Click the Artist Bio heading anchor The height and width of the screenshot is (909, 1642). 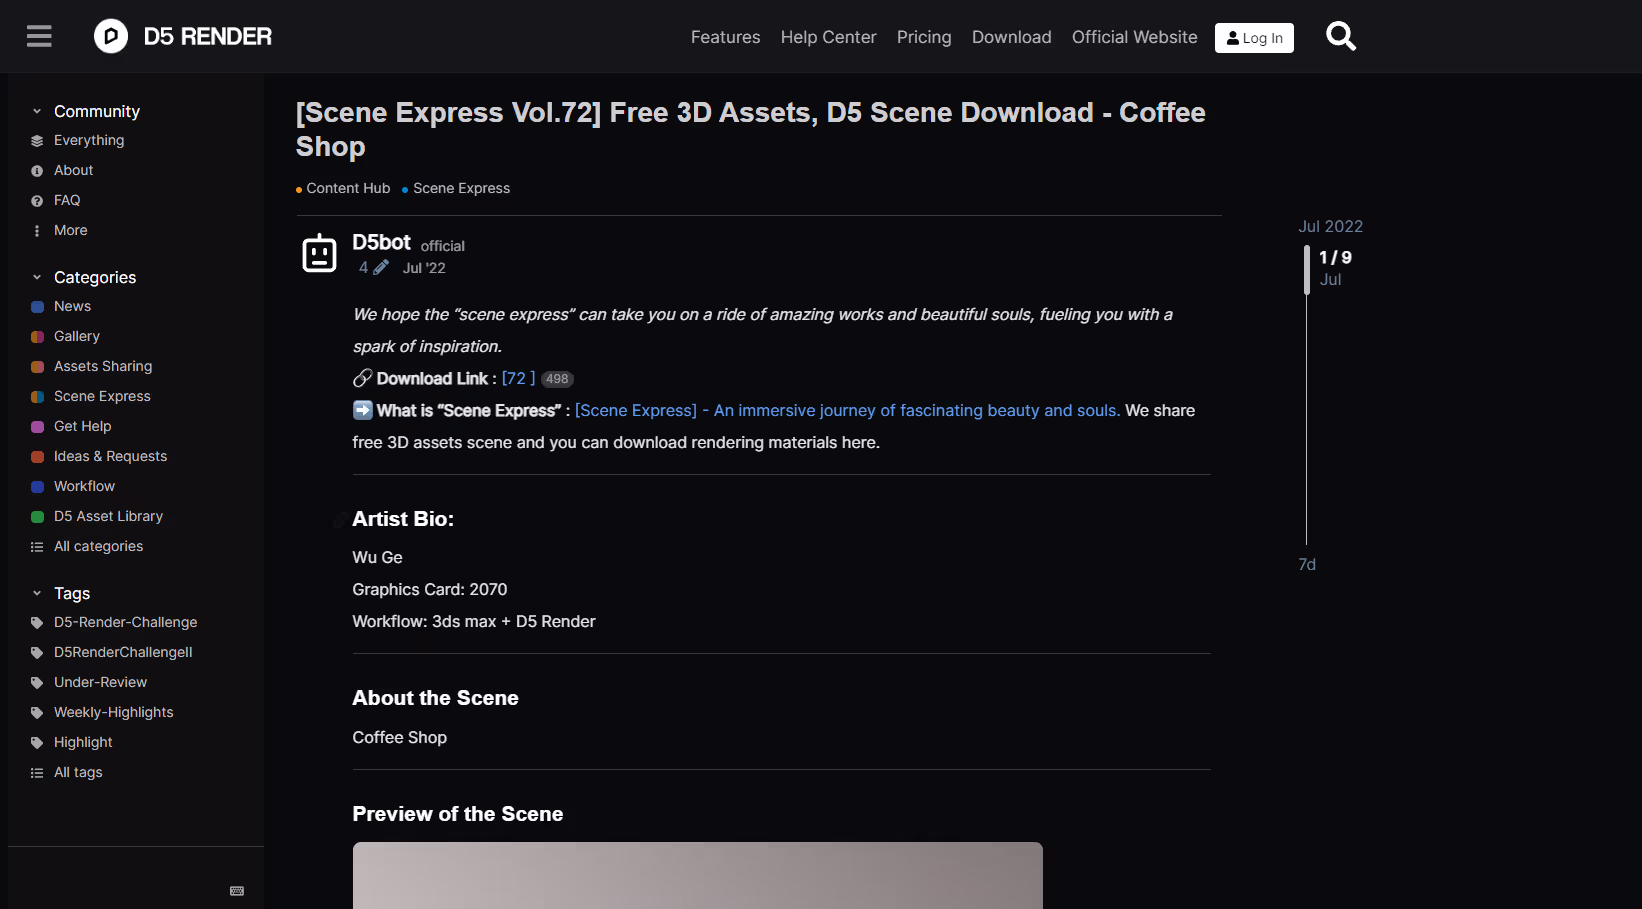coord(342,519)
